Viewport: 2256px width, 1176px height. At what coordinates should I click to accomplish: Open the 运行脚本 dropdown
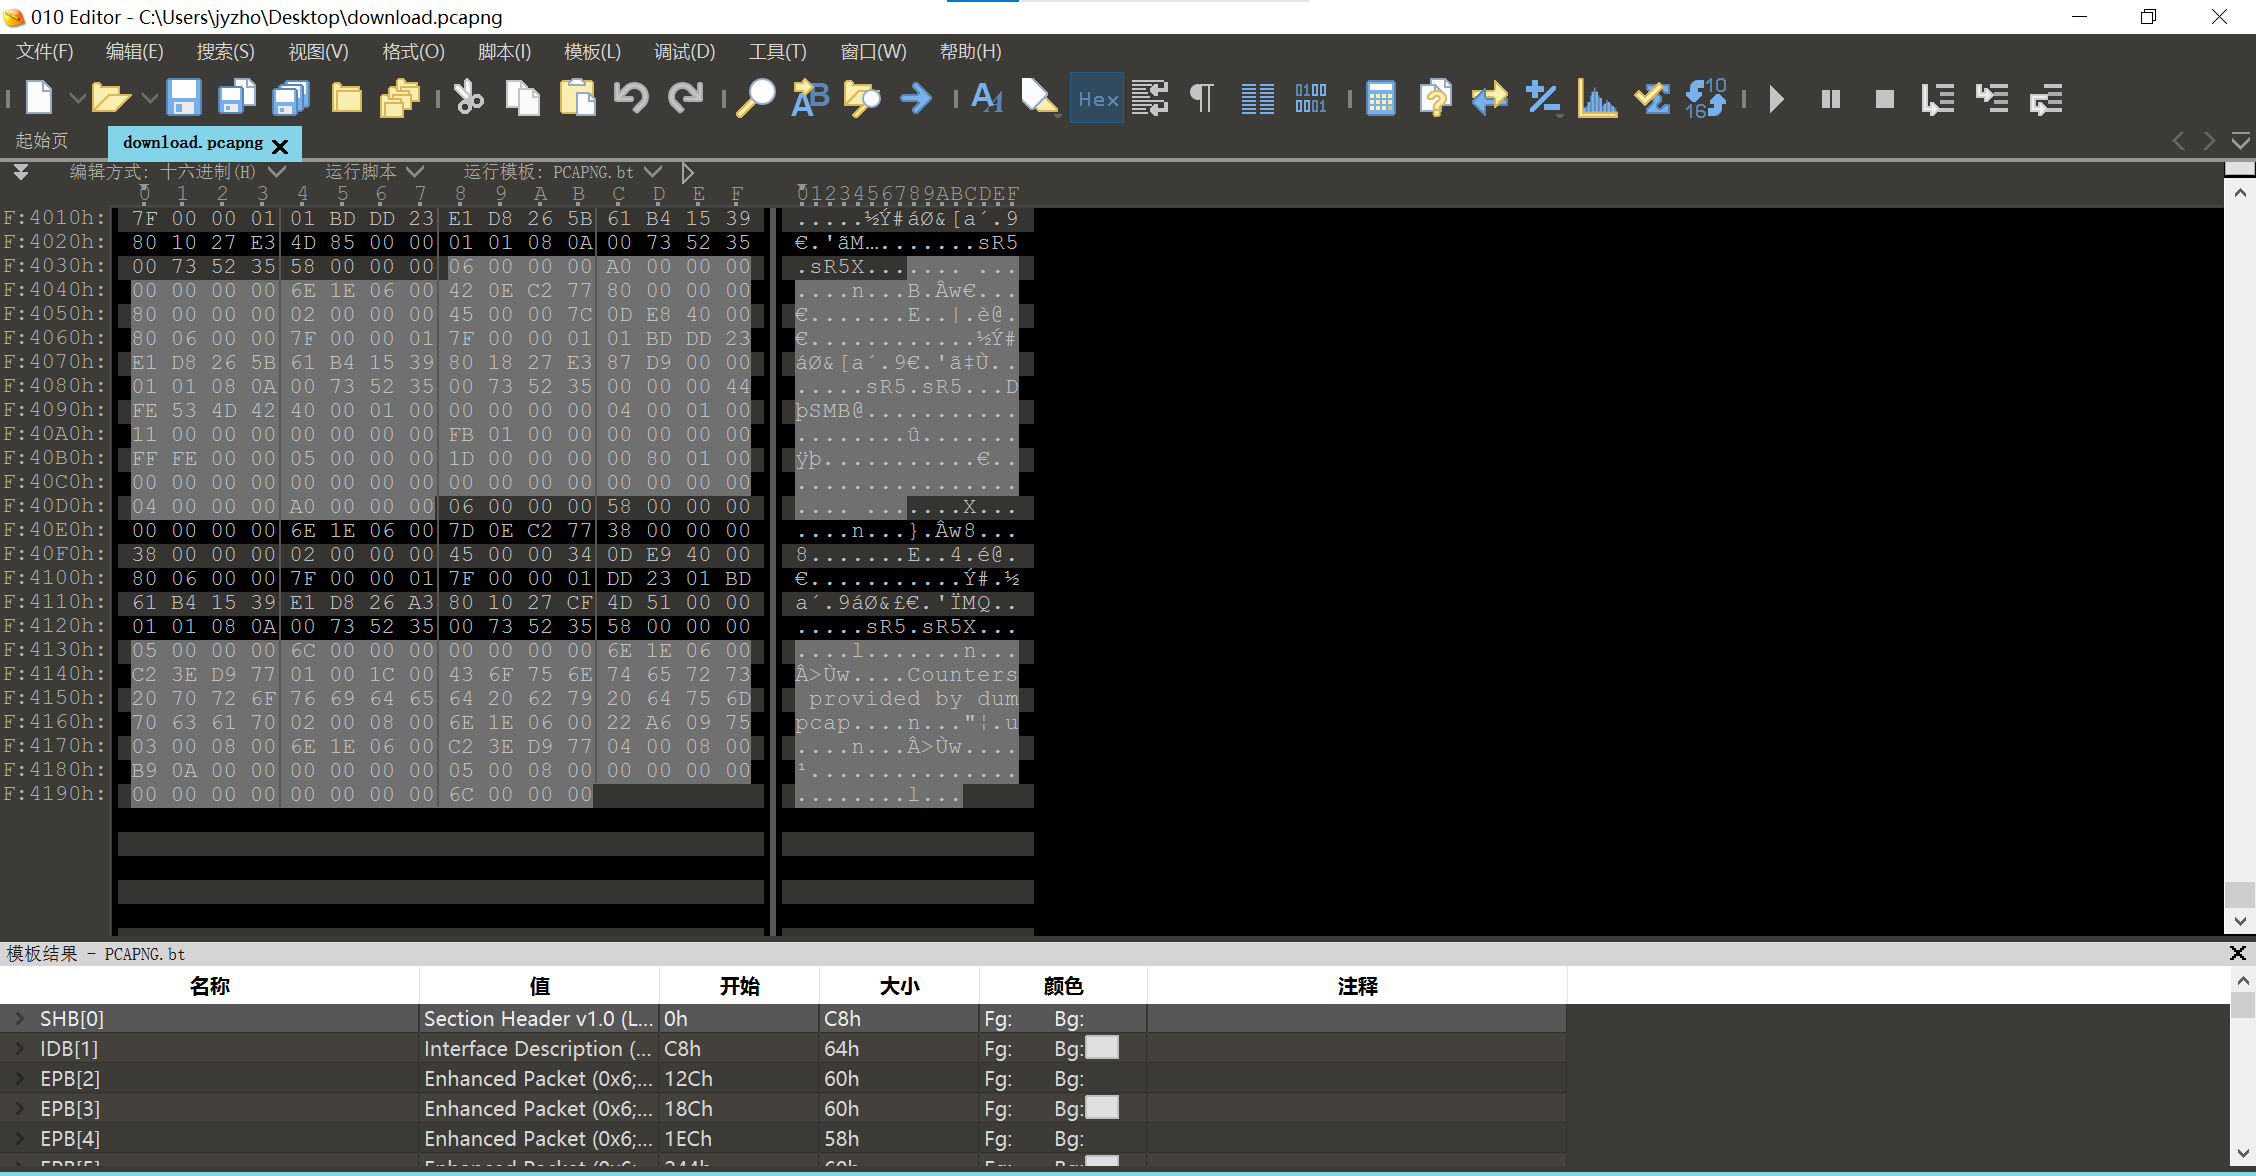(x=415, y=171)
